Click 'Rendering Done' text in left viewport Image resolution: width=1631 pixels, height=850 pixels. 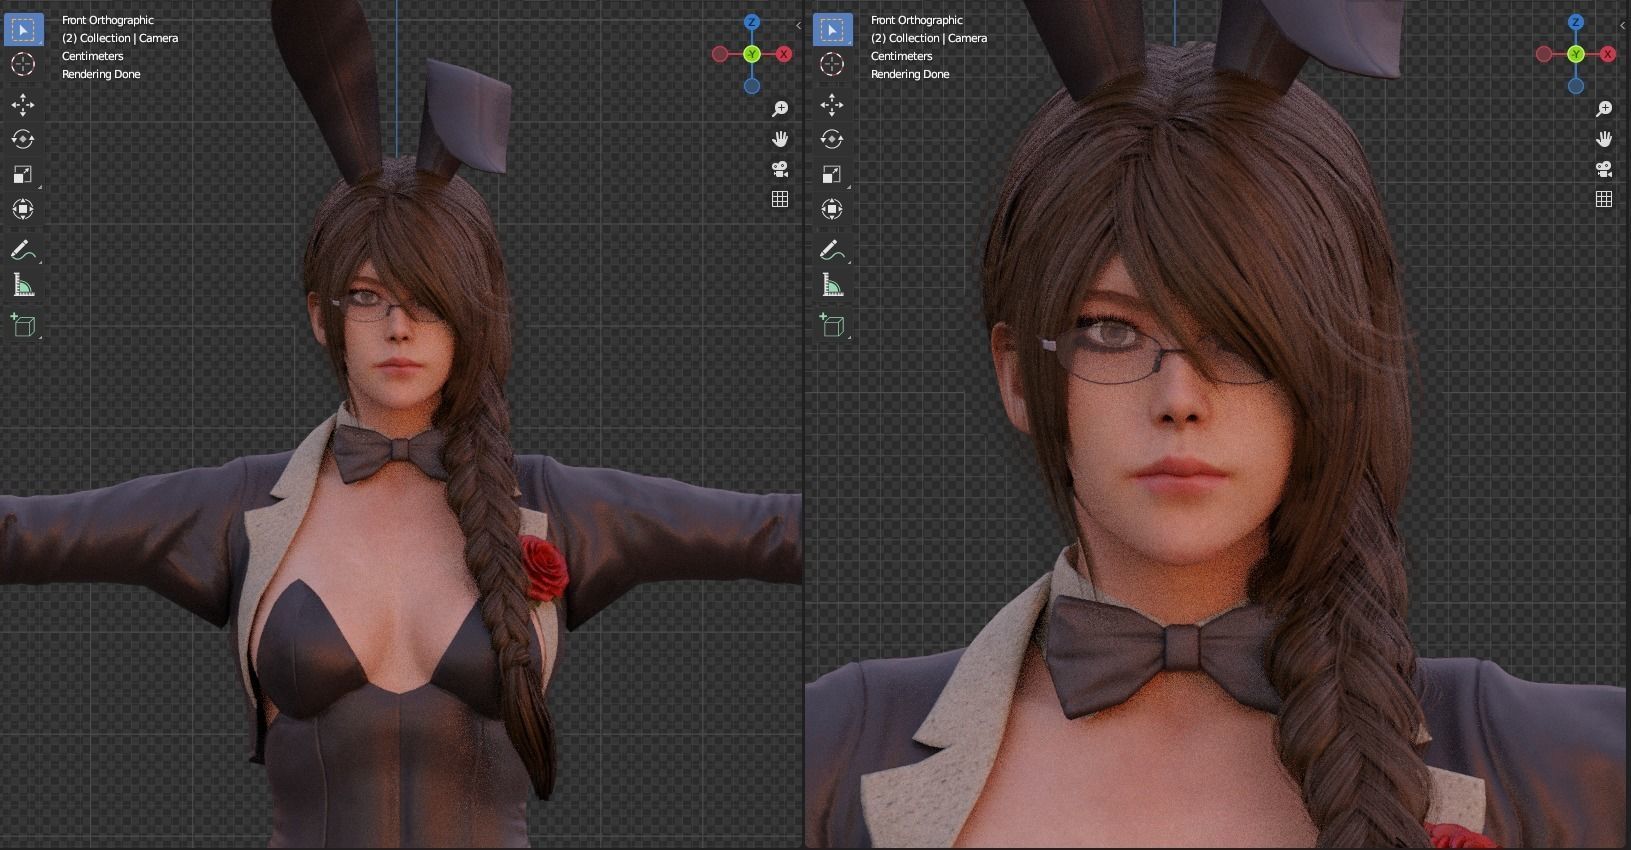coord(101,74)
